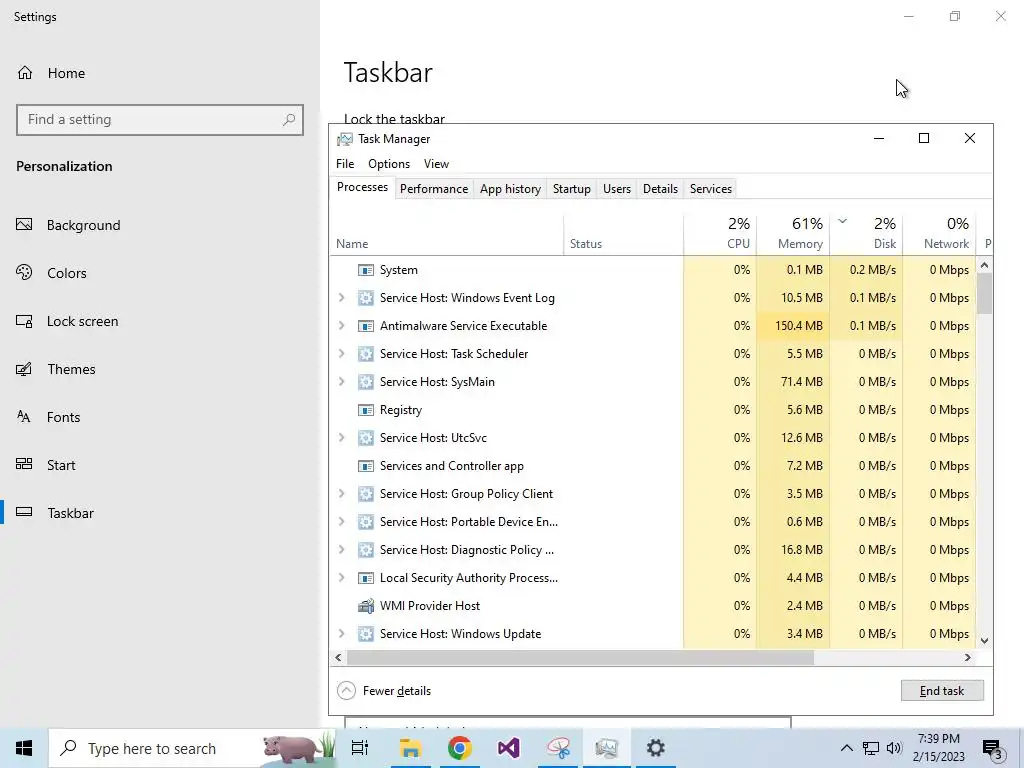Click the vertical scrollbar down arrow
Image resolution: width=1024 pixels, height=768 pixels.
(x=984, y=641)
